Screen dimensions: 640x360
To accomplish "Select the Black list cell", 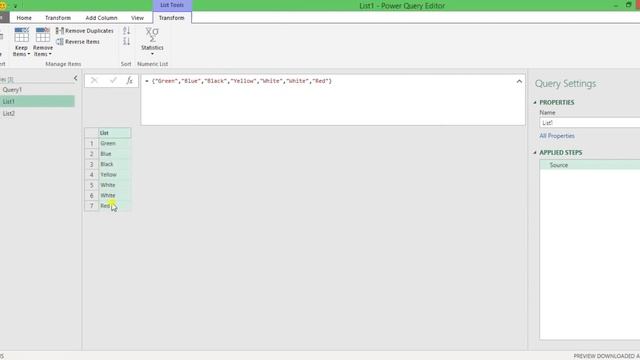I will [115, 164].
